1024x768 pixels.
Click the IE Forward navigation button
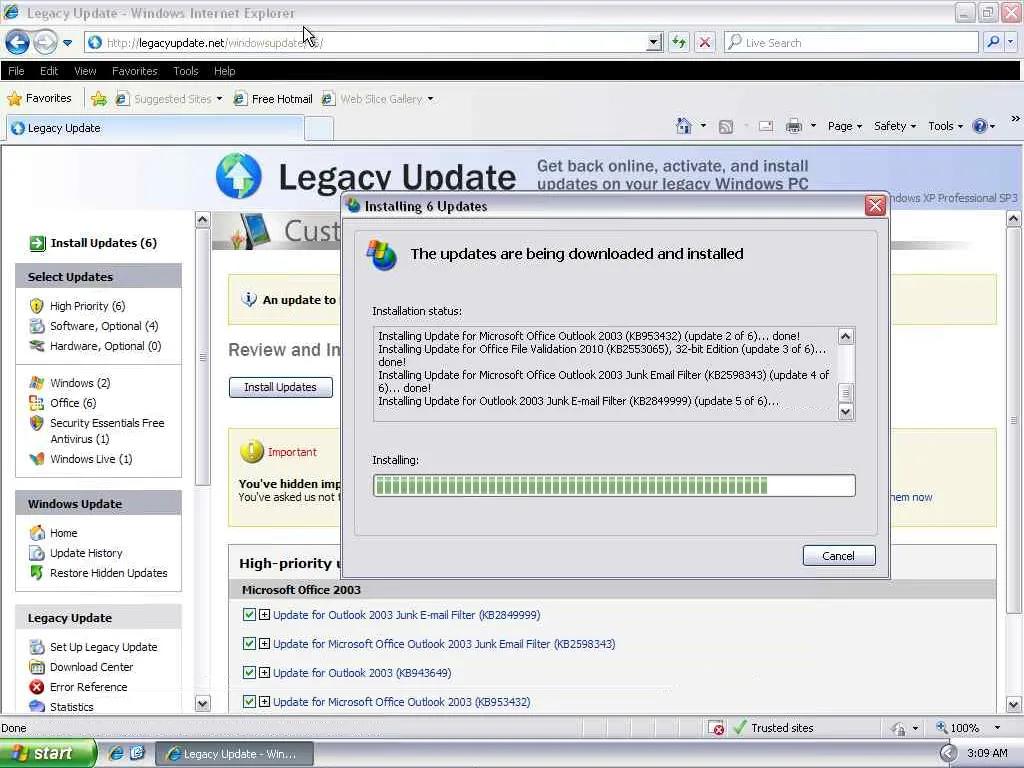(45, 42)
